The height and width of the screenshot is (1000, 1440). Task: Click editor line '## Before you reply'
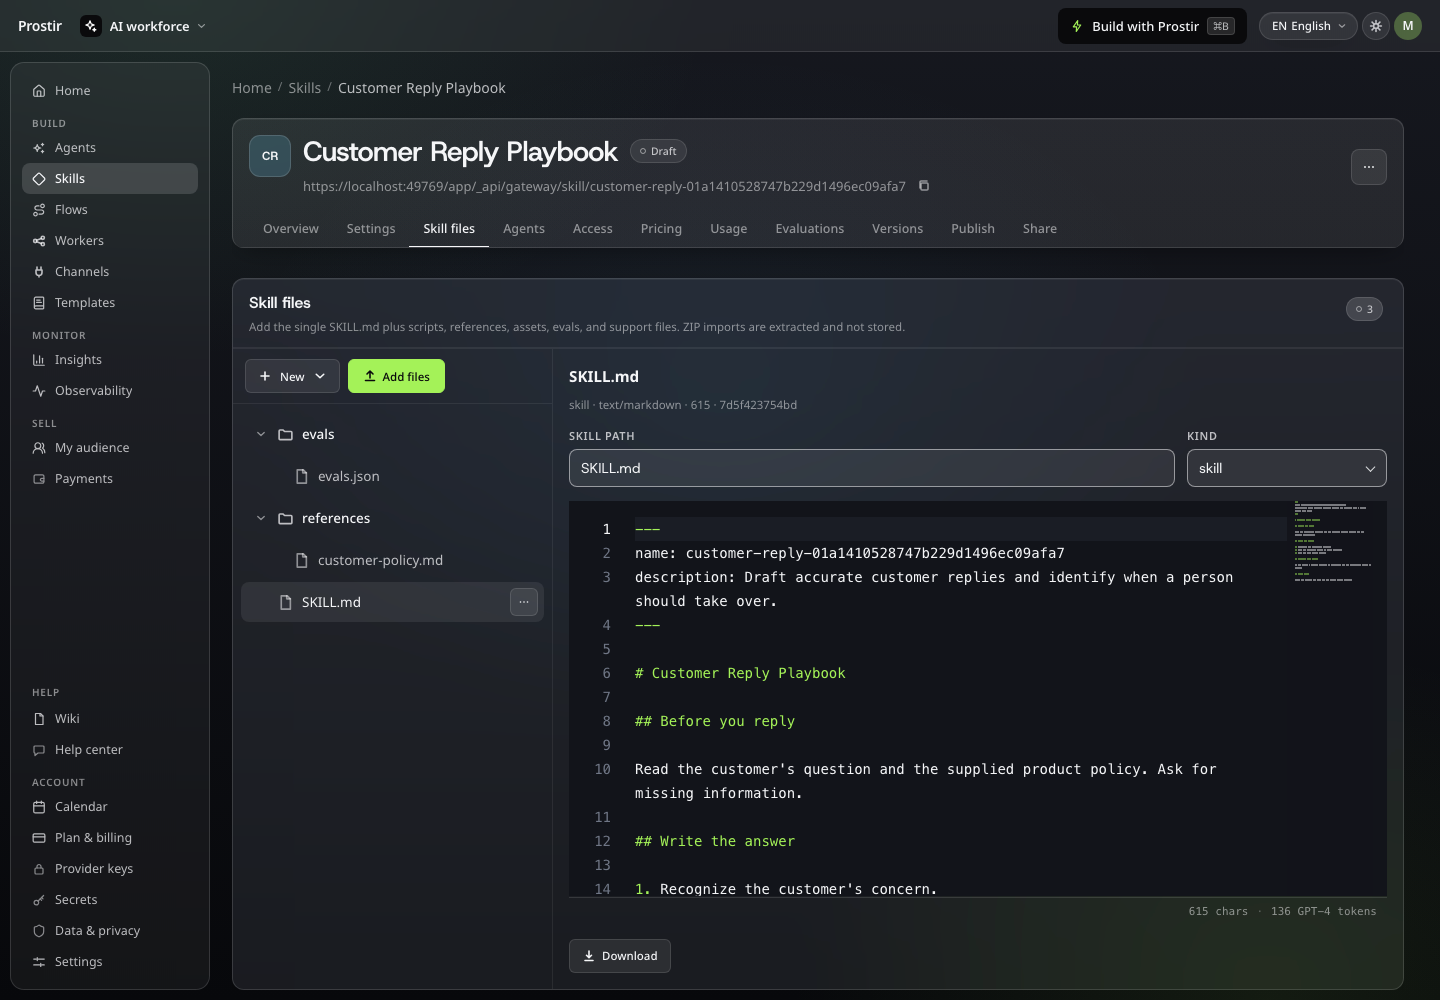point(715,721)
